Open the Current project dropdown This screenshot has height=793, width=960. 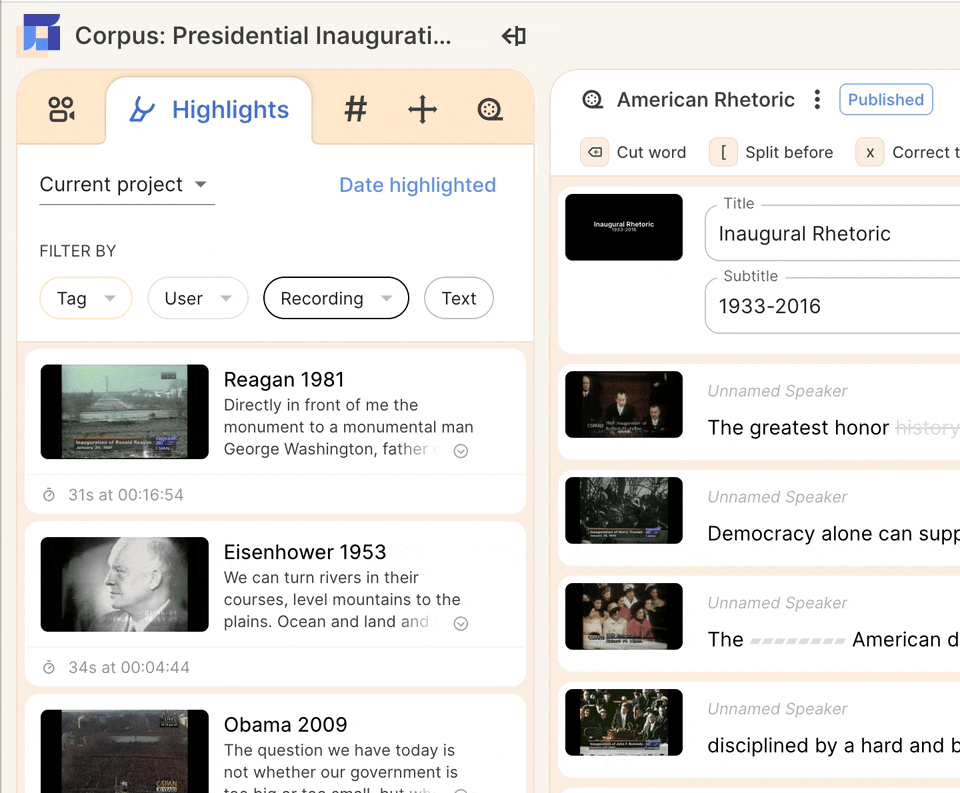click(x=127, y=184)
